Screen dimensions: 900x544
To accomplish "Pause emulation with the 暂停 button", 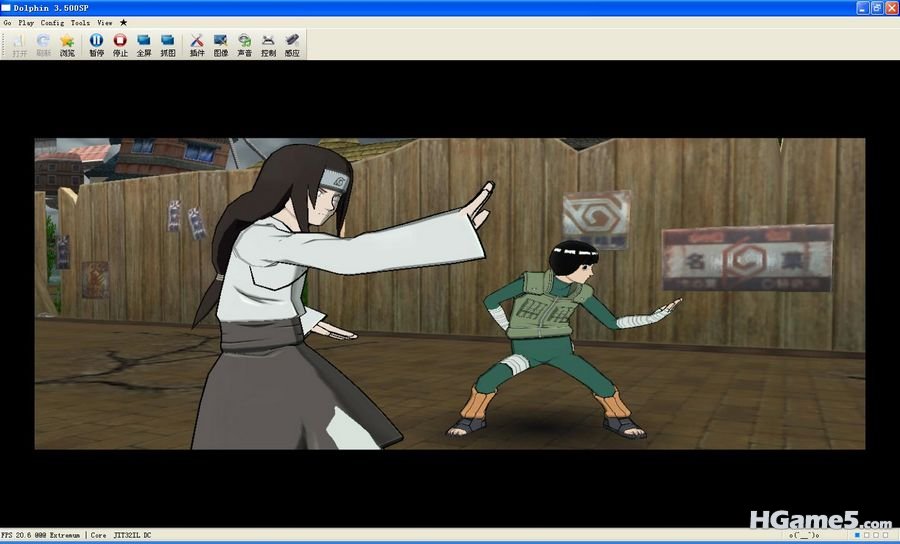I will 96,45.
